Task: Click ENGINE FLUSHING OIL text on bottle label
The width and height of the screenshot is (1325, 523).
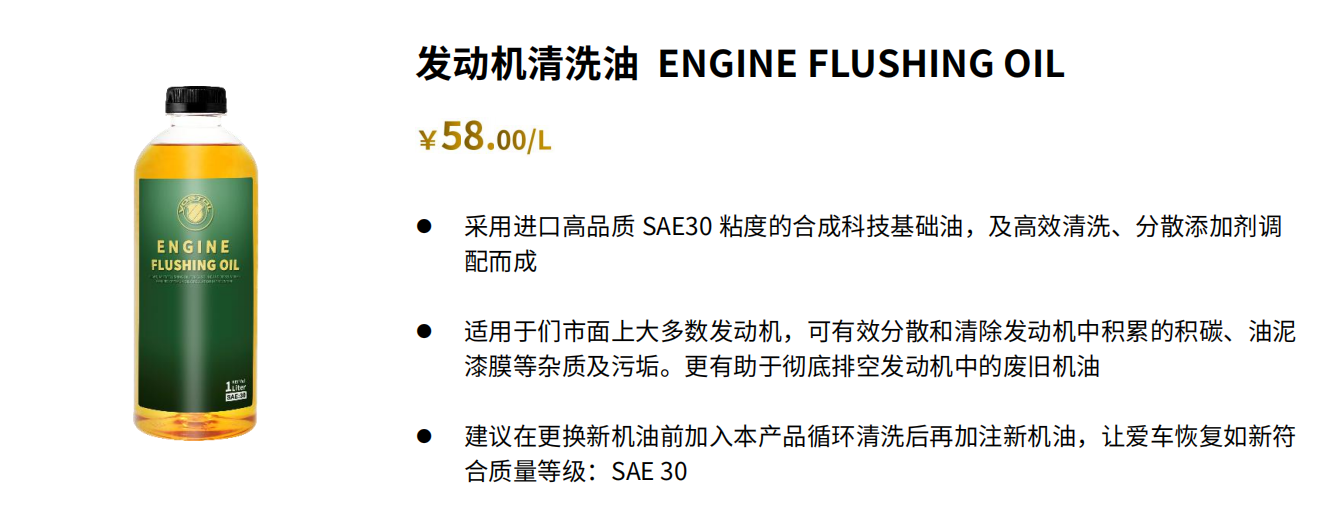Action: (196, 256)
